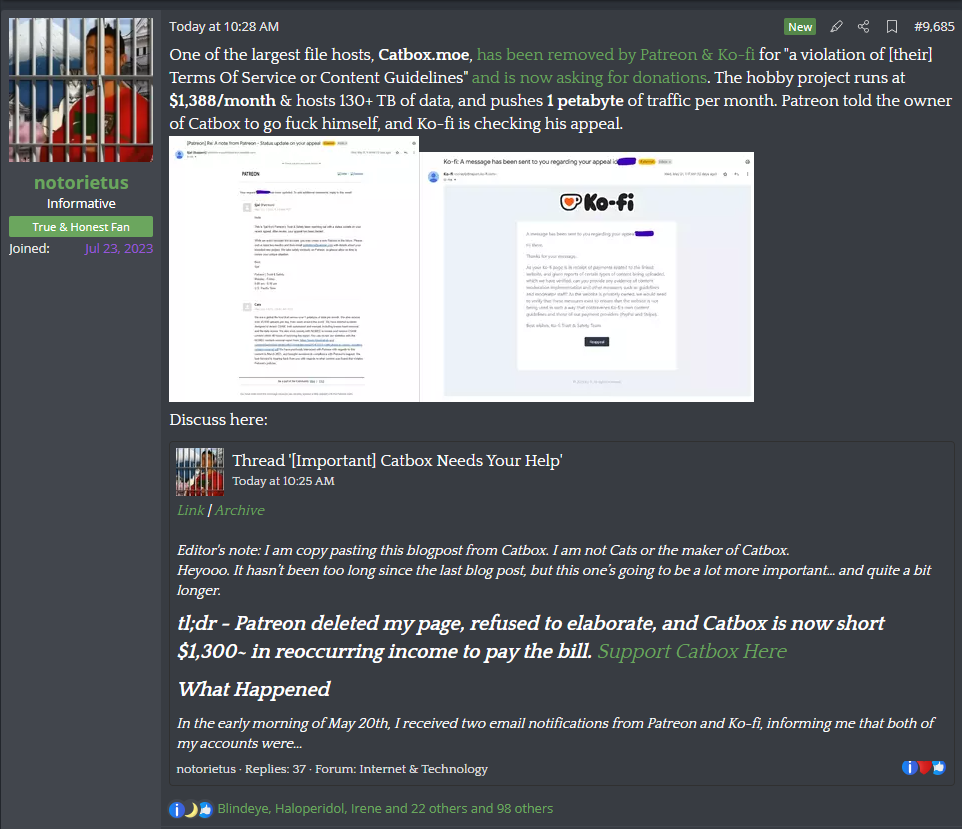The height and width of the screenshot is (829, 962).
Task: Click the 'Today at 10:25 AM' embed timestamp
Action: (x=283, y=481)
